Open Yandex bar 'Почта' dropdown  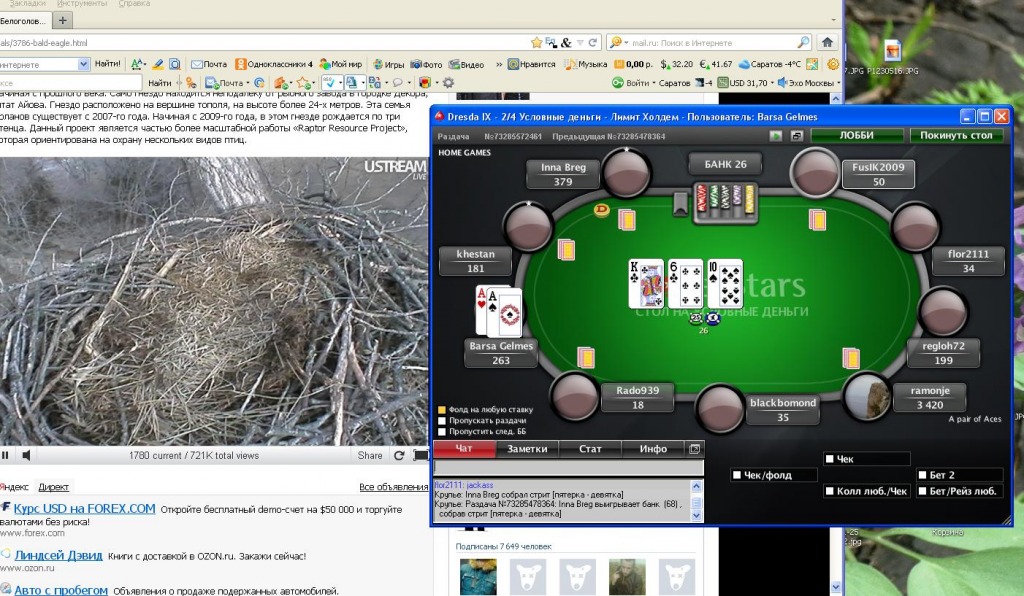coord(228,83)
